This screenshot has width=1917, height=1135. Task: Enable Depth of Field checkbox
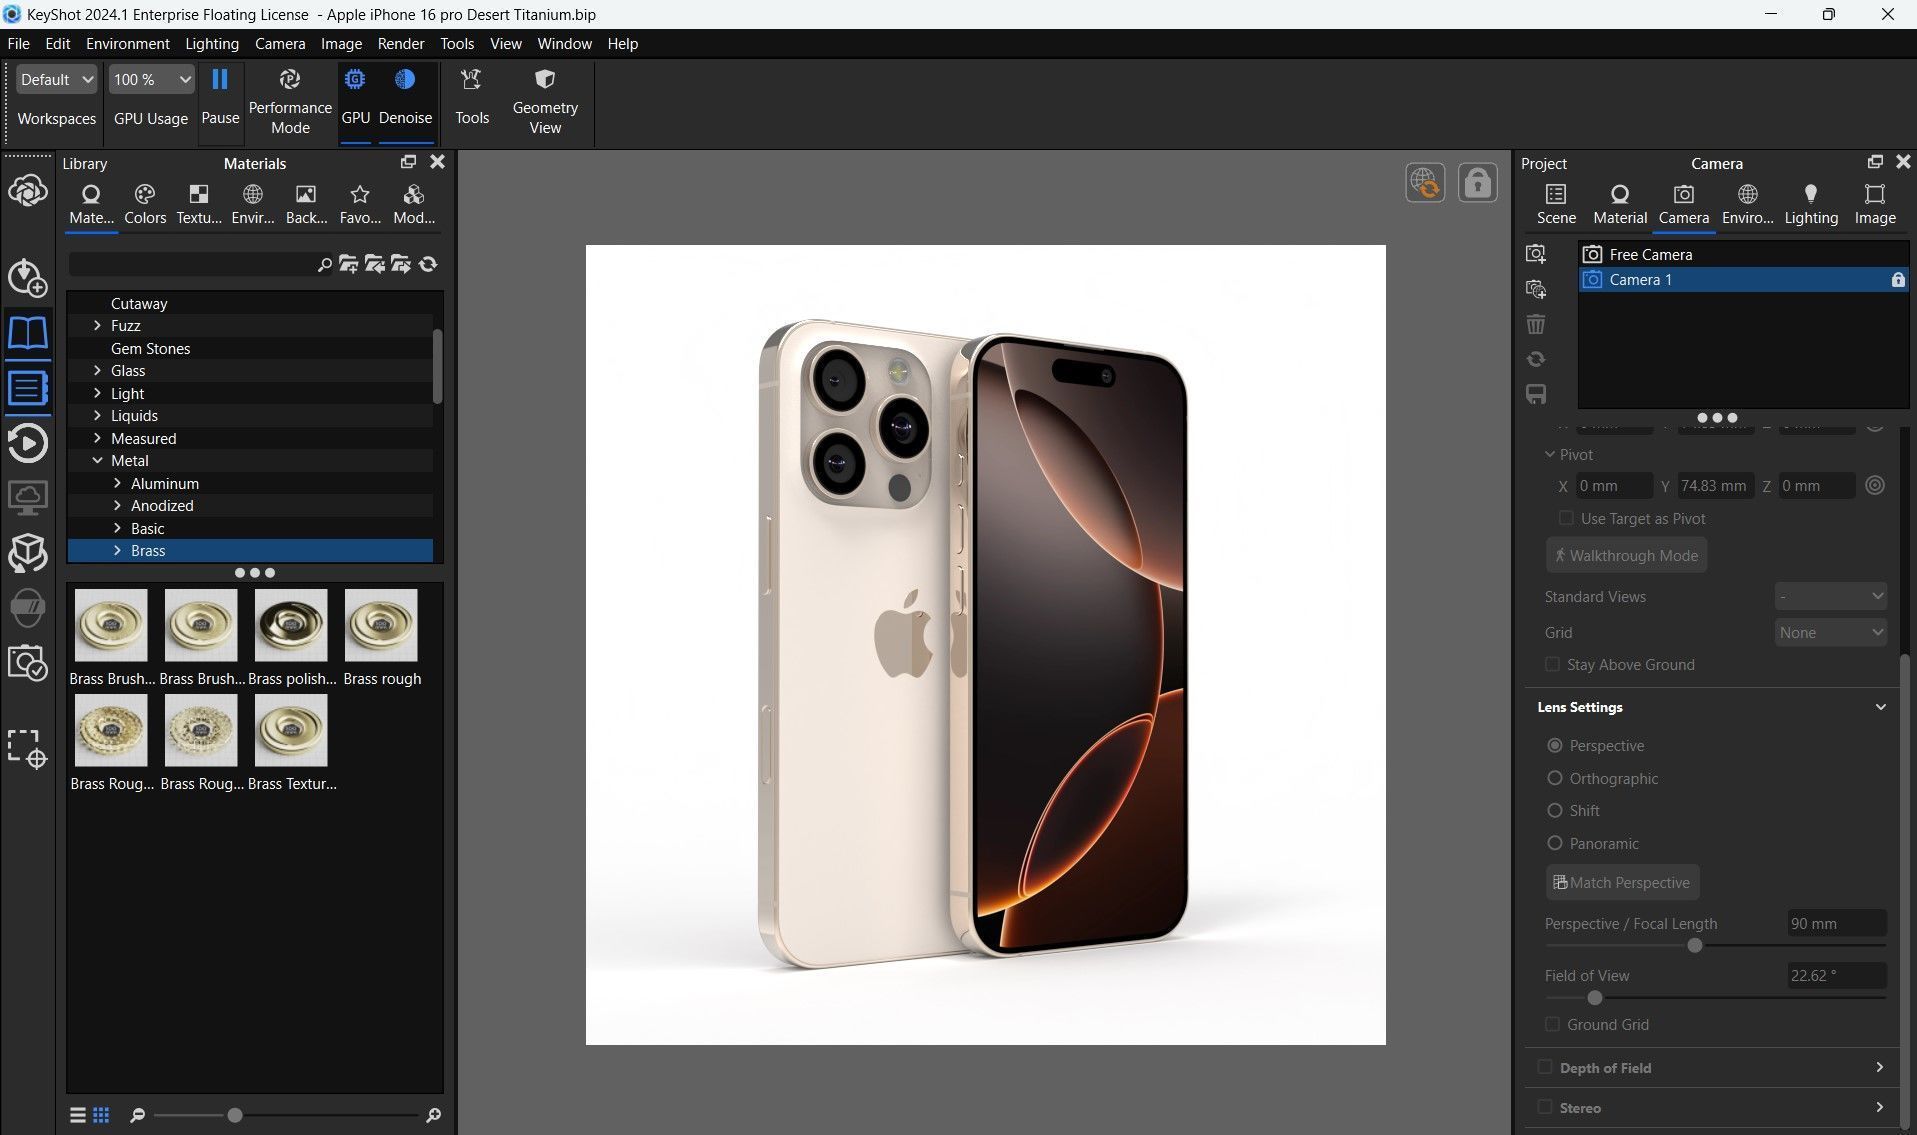1544,1067
